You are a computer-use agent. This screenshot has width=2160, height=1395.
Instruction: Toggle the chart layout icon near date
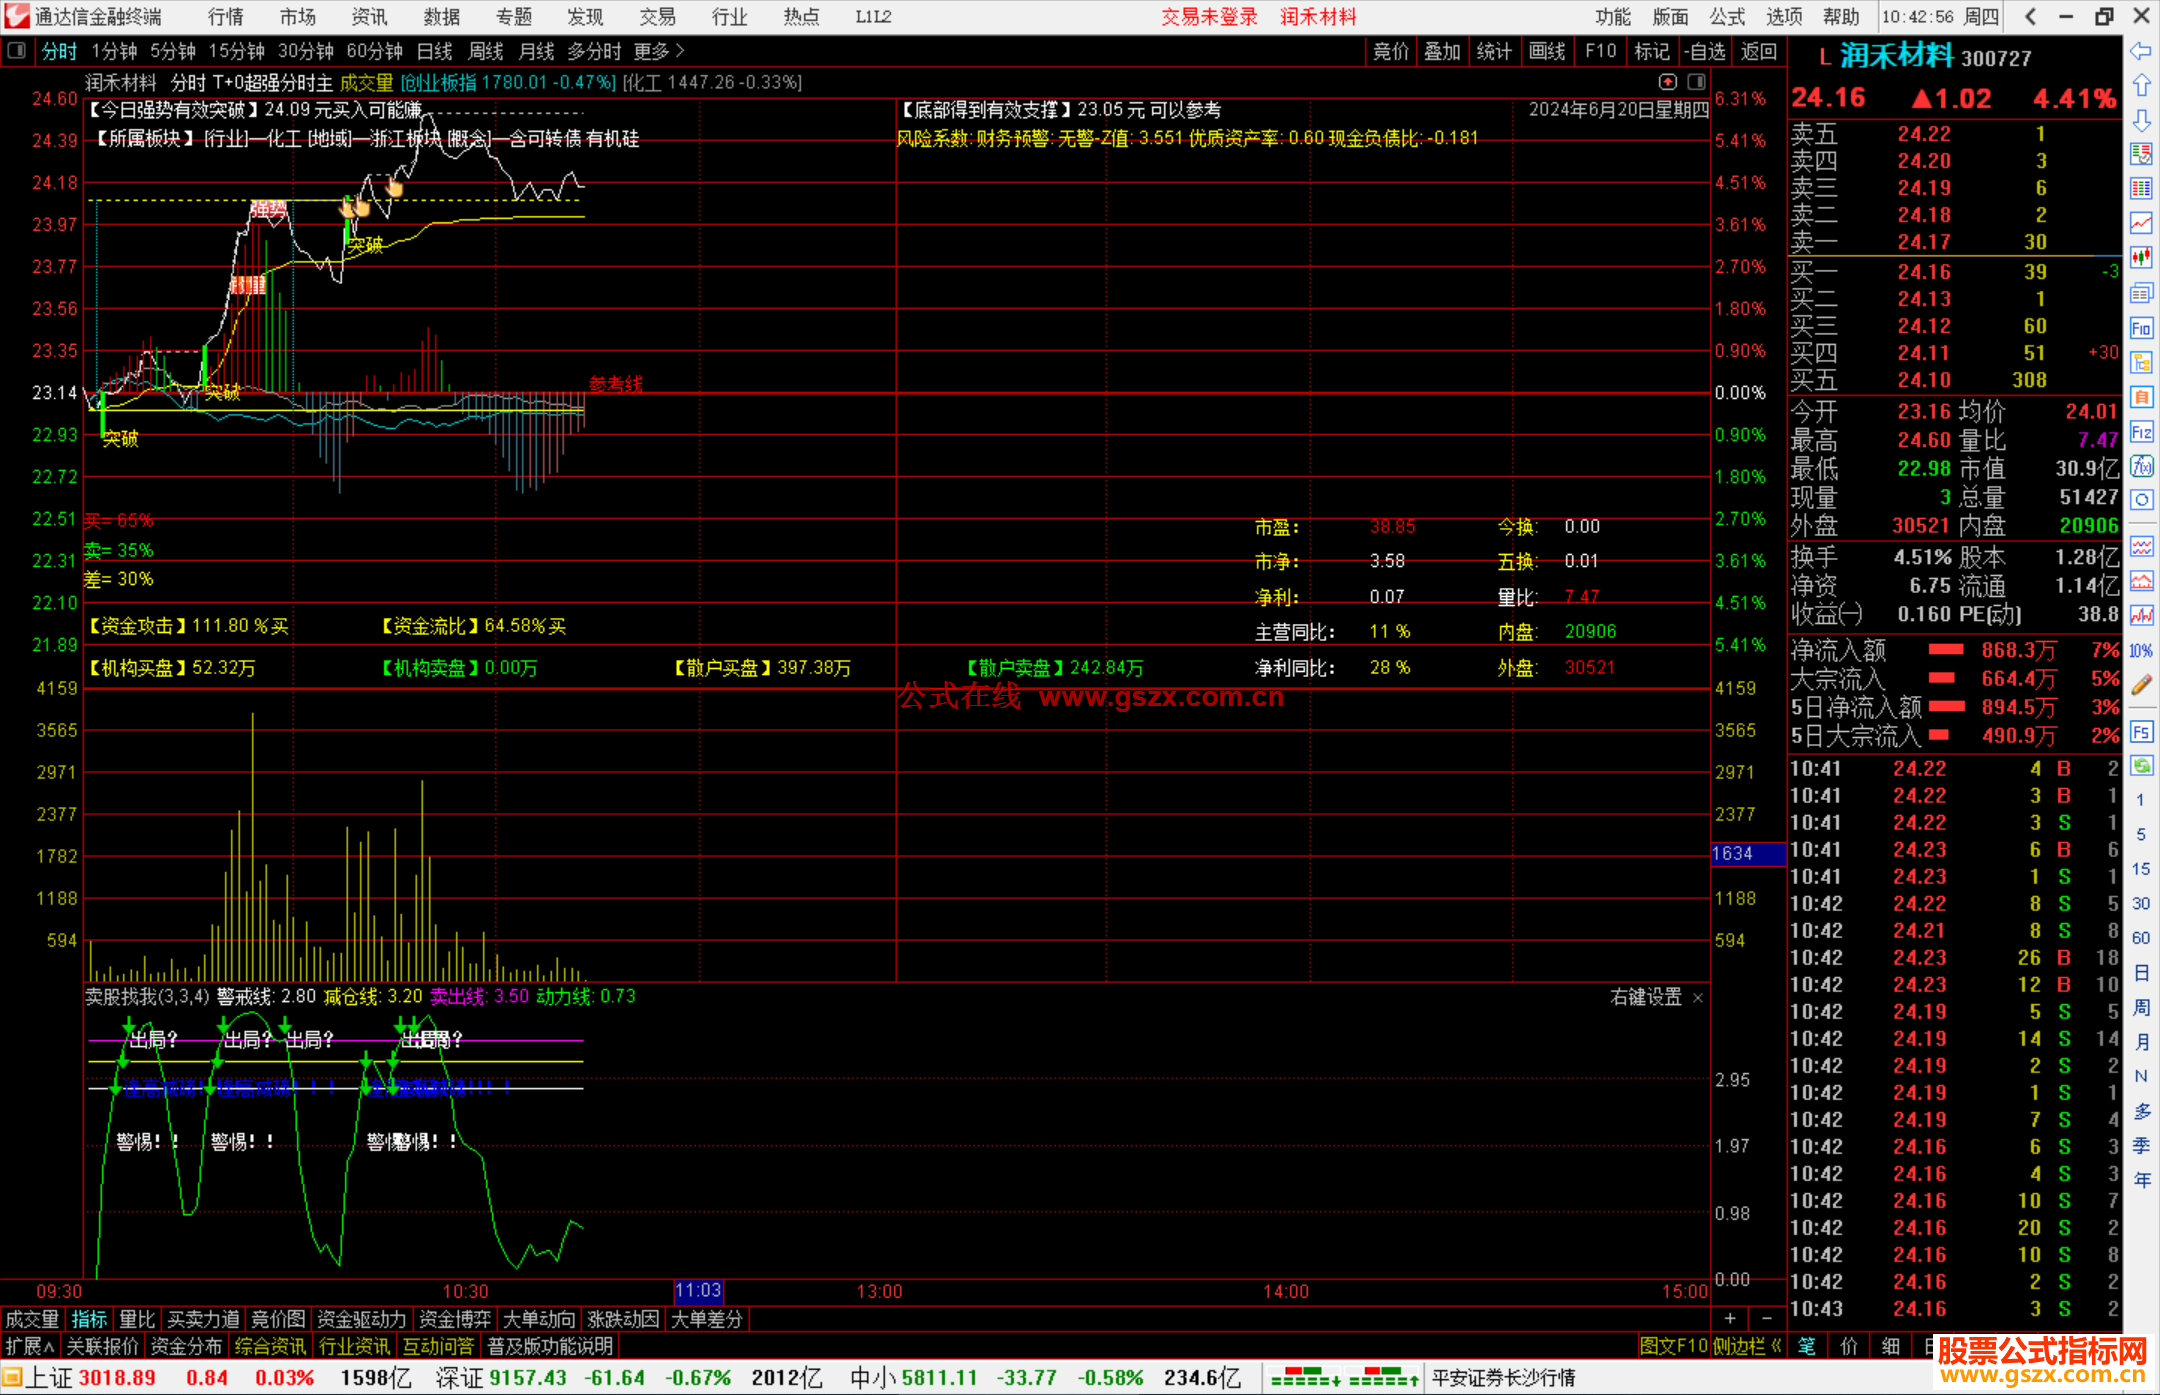coord(1696,82)
